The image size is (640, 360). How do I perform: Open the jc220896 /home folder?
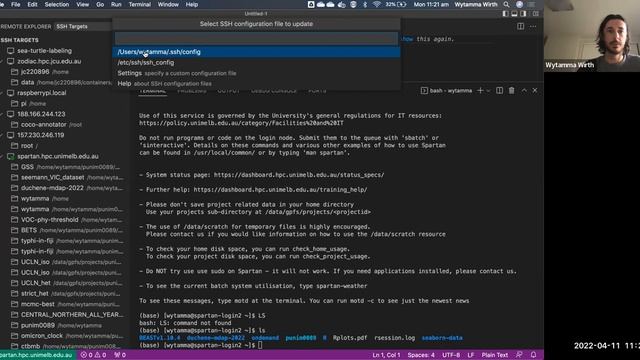pos(40,72)
